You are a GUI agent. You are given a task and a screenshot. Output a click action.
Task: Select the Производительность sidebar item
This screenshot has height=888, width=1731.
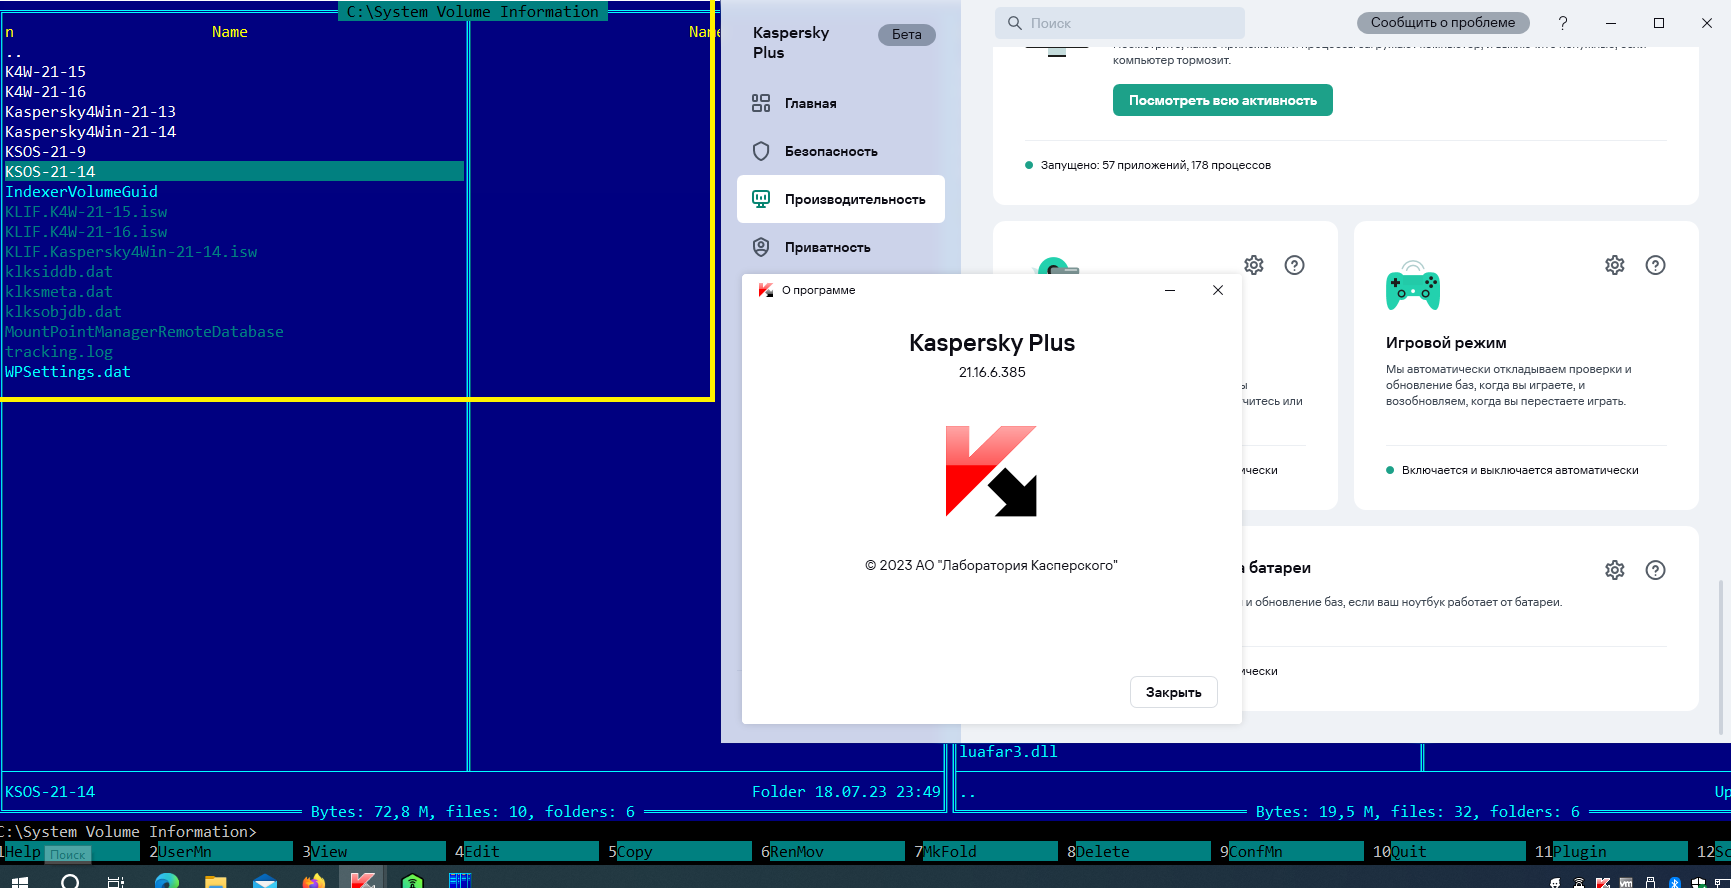coord(840,199)
